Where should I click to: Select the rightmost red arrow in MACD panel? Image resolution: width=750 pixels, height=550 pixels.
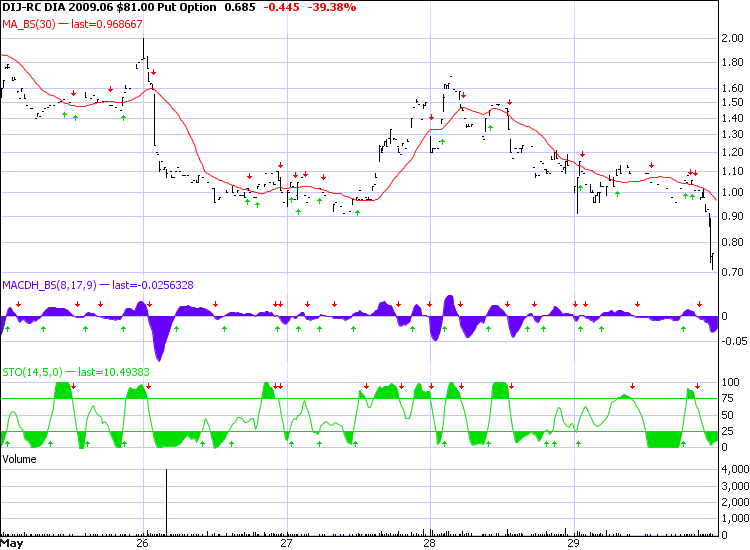[699, 304]
